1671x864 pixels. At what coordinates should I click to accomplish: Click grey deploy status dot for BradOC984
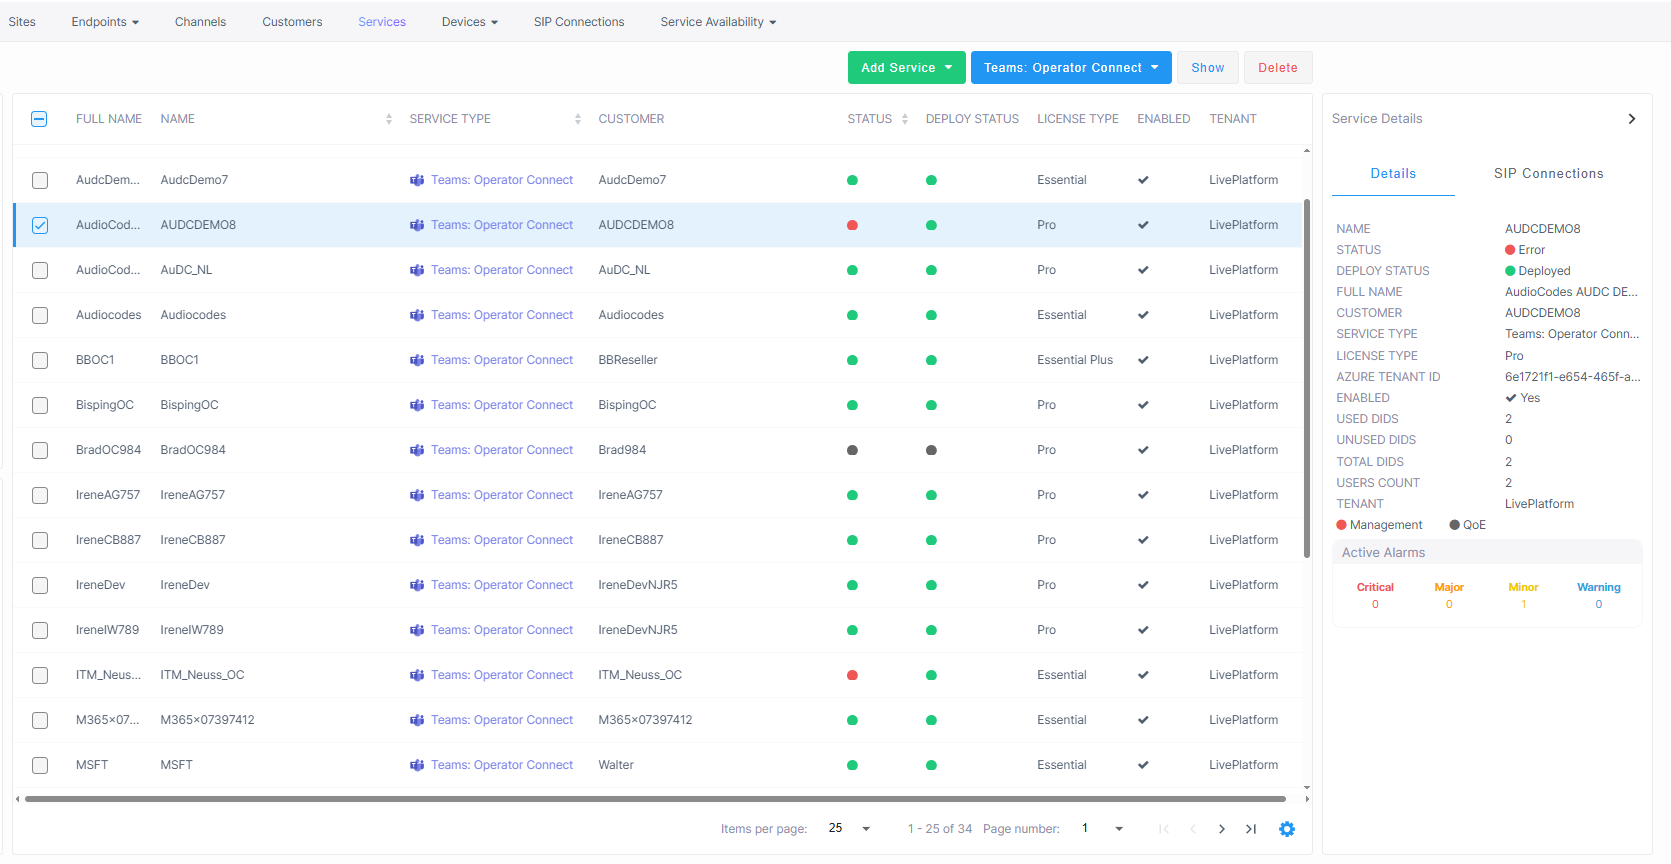[x=931, y=450]
